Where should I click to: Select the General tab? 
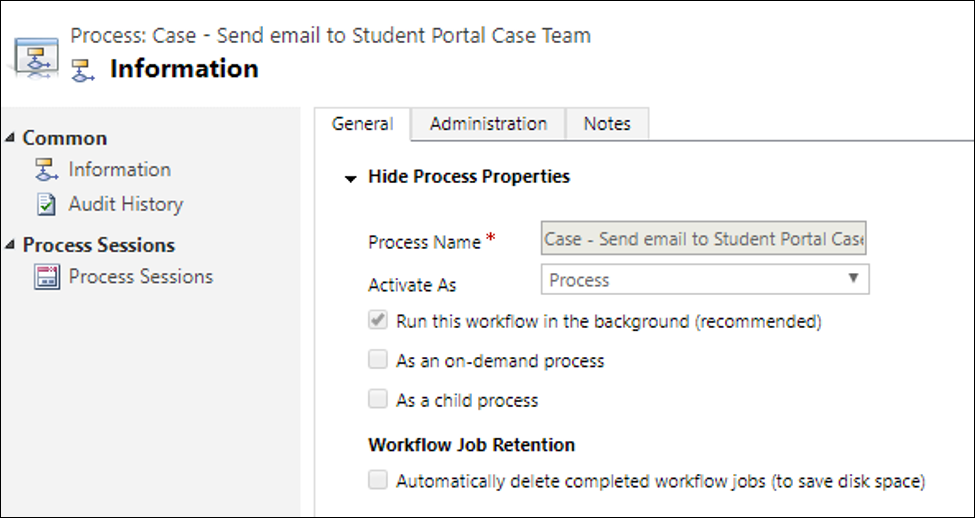pyautogui.click(x=362, y=124)
